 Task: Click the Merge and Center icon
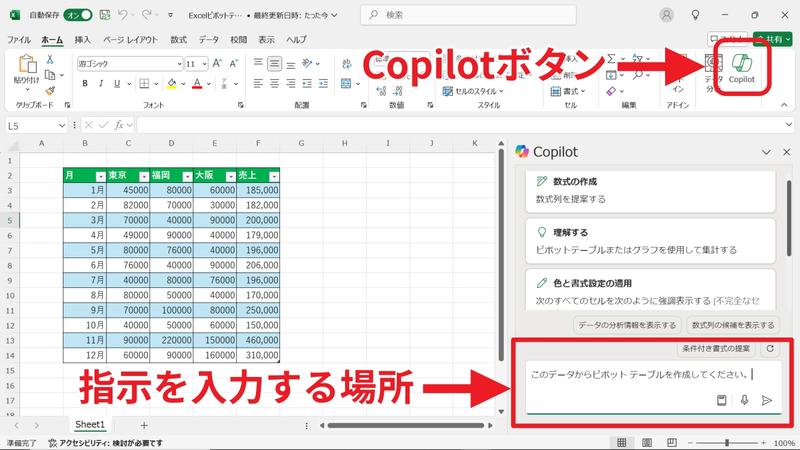[346, 84]
